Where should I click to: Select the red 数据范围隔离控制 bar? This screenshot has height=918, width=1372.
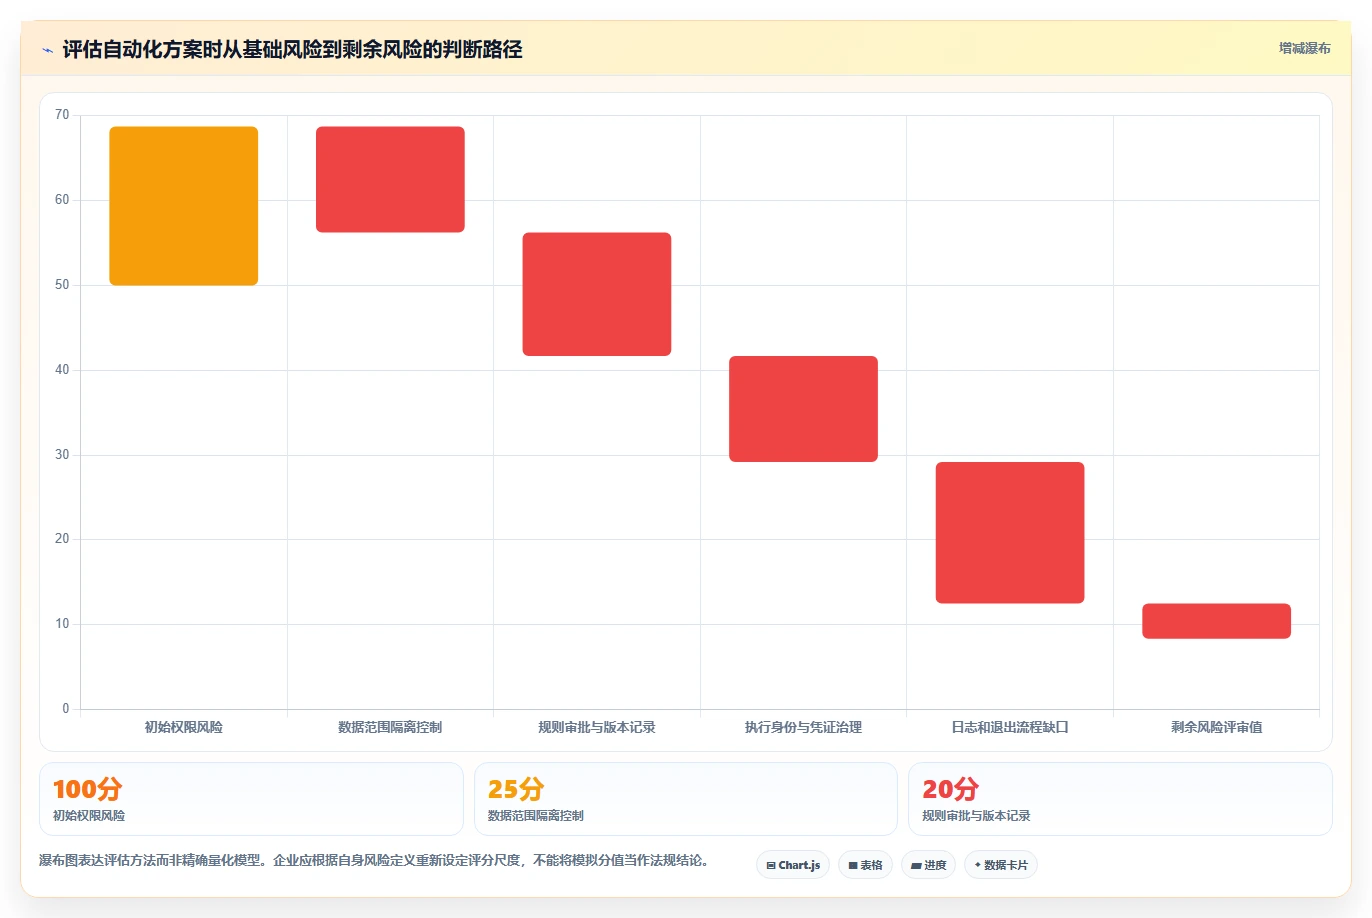pyautogui.click(x=390, y=180)
